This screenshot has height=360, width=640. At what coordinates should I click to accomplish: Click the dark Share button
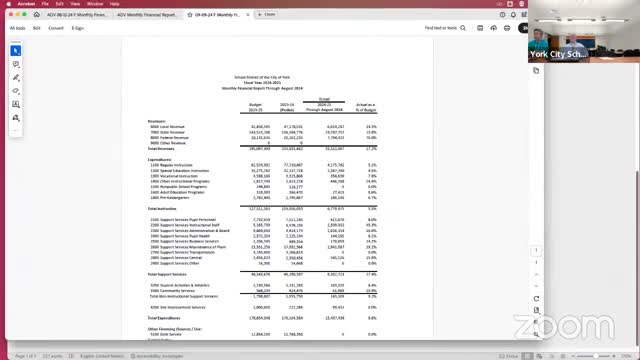coord(523,28)
